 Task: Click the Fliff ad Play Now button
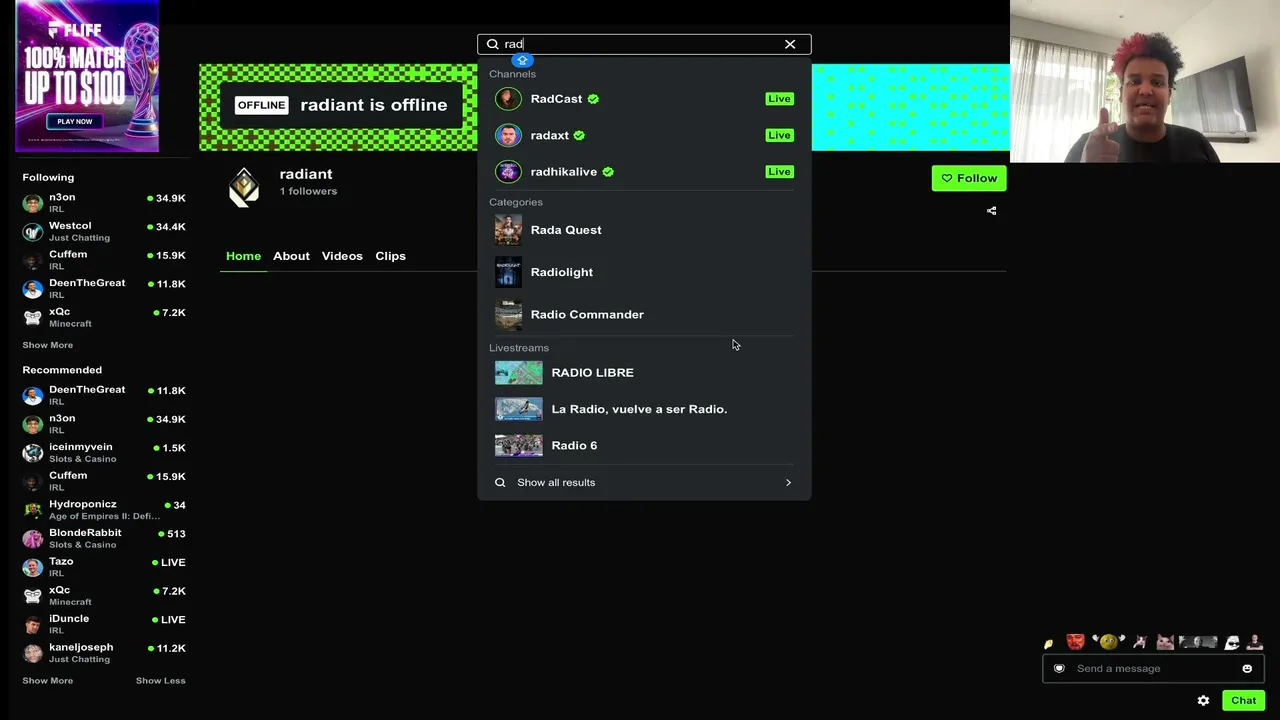(75, 121)
